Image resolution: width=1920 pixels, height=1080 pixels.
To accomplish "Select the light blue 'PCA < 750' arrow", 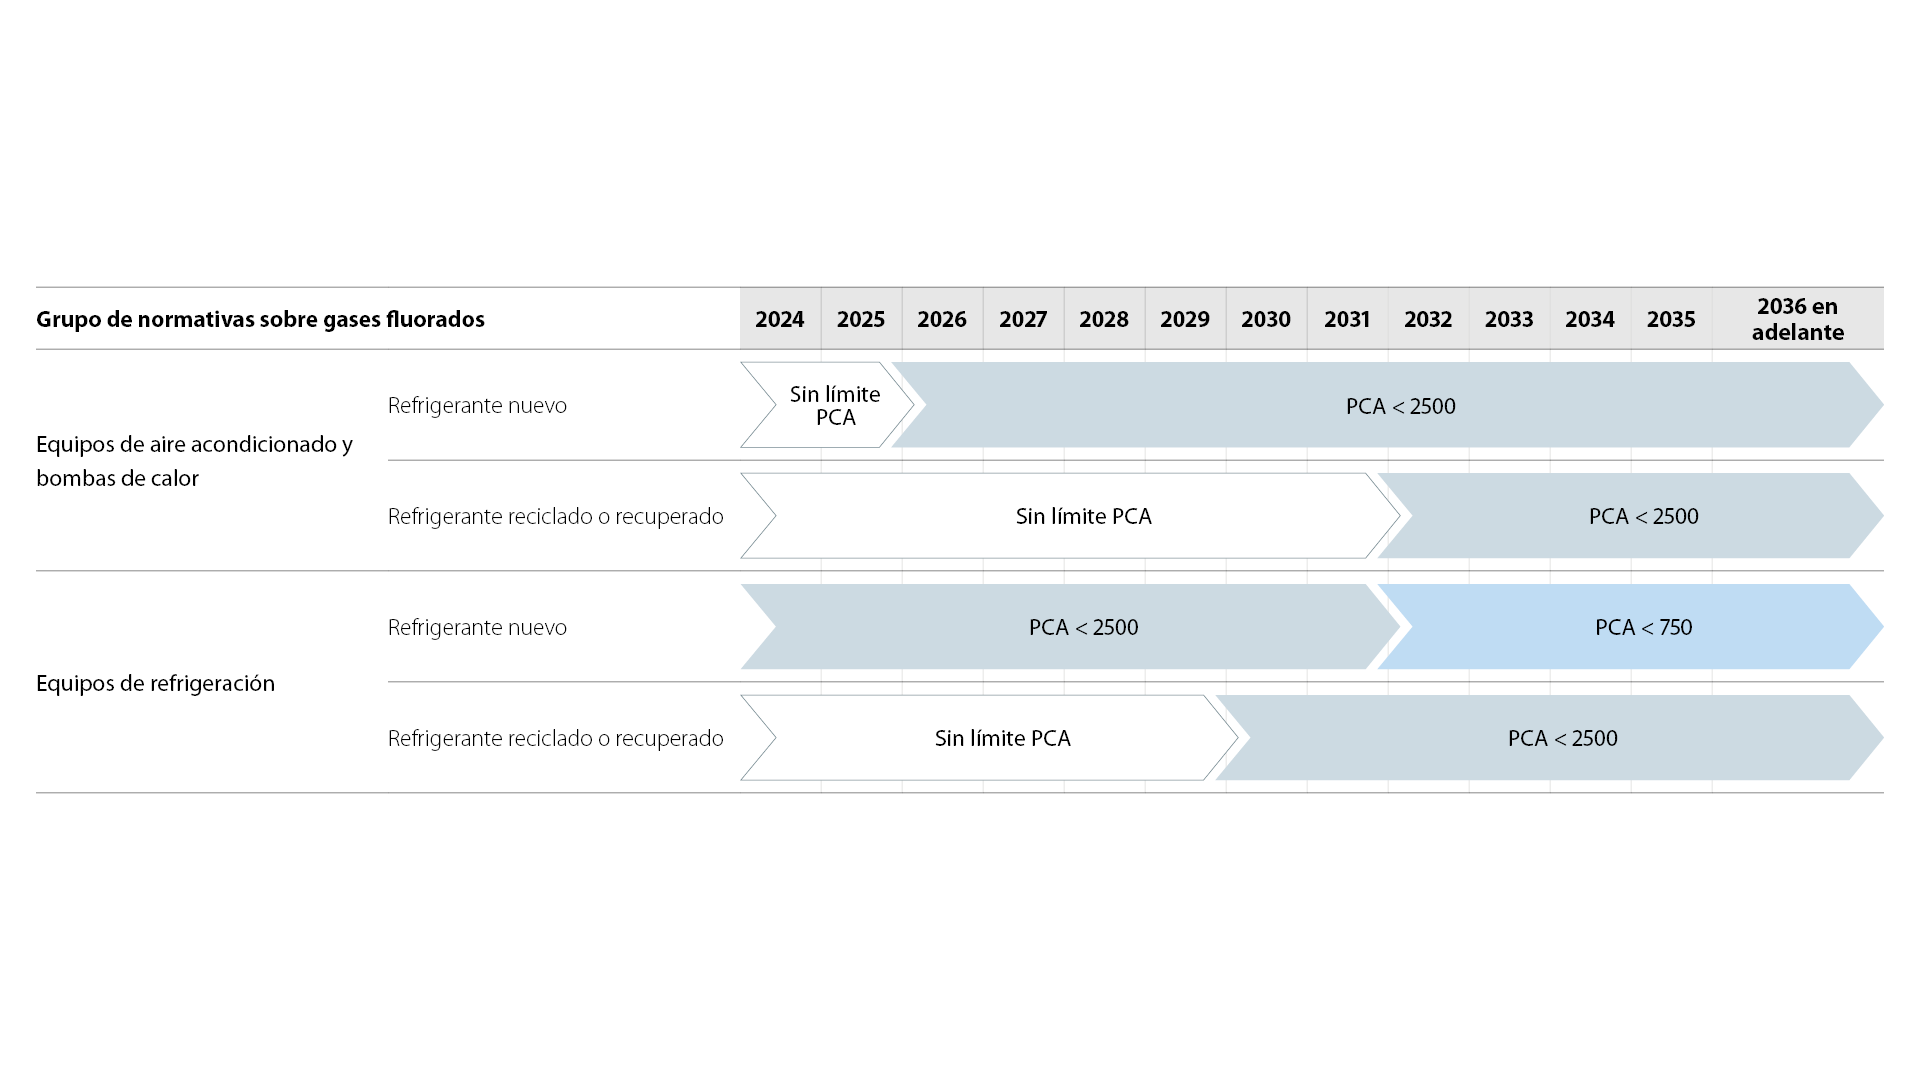I will coord(1631,627).
